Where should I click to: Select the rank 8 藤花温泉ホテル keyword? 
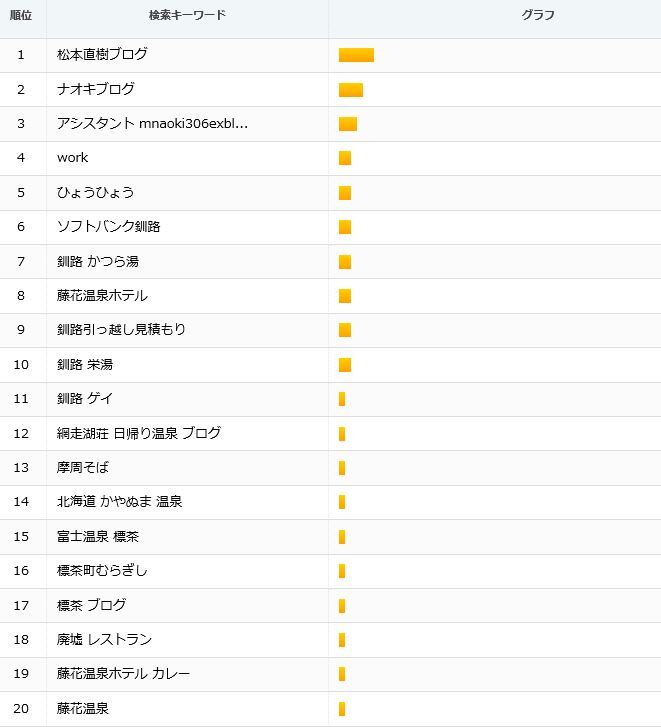[x=102, y=295]
